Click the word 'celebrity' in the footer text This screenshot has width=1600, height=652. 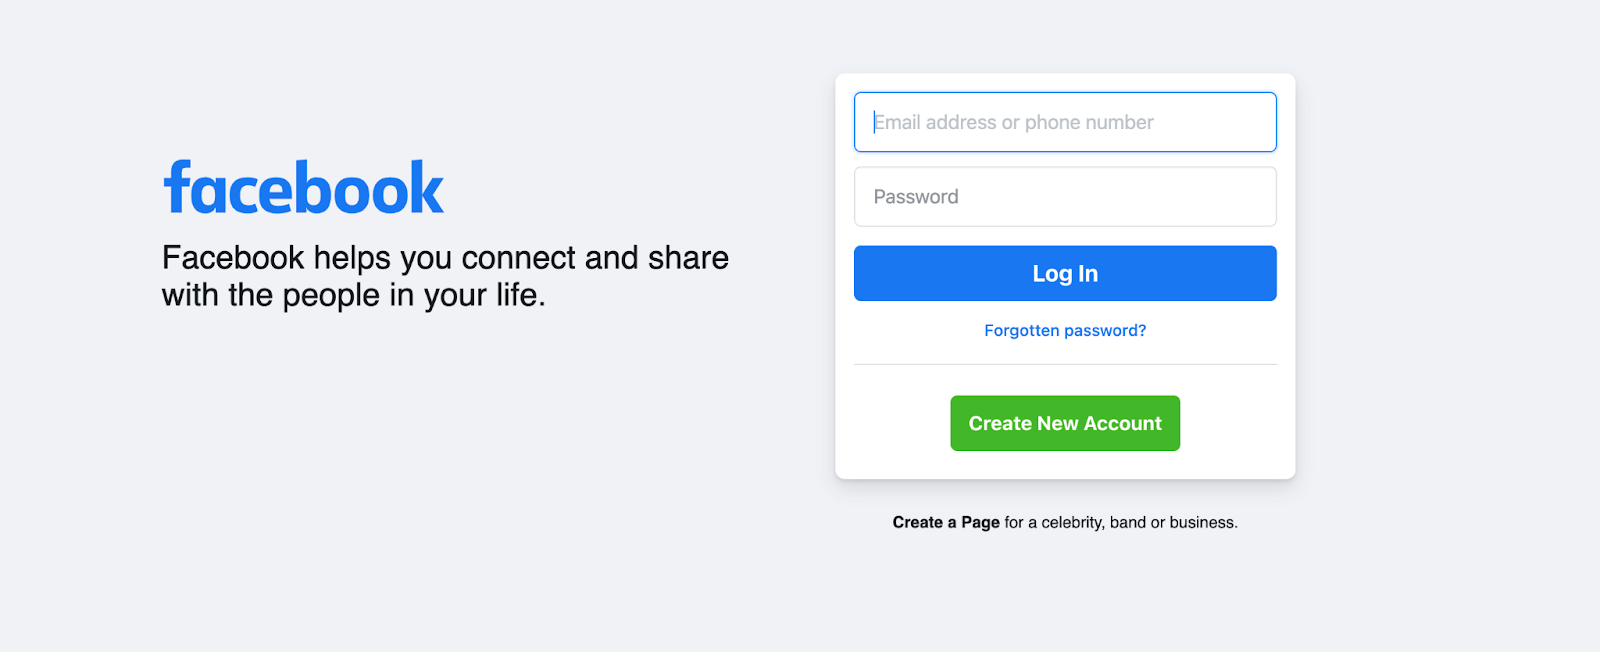[1072, 522]
